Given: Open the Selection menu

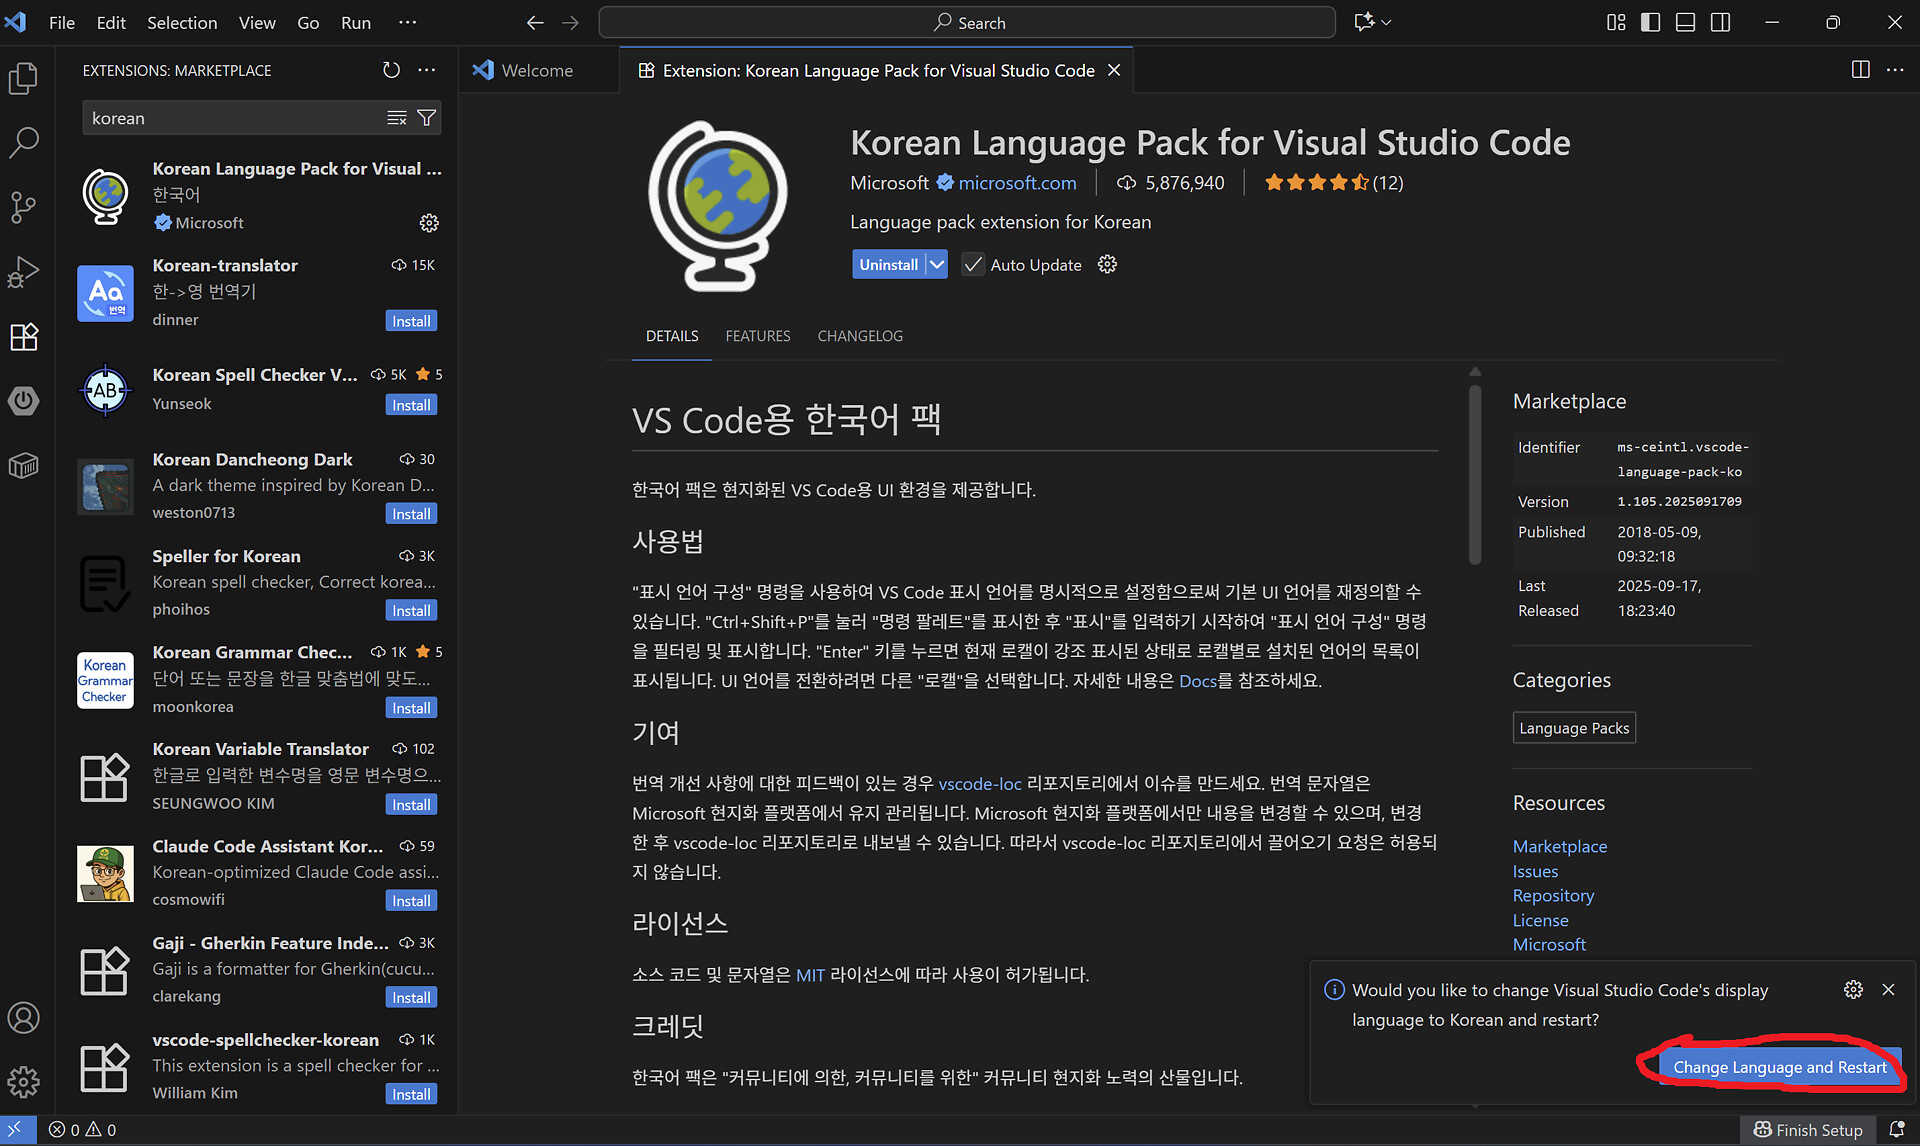Looking at the screenshot, I should [181, 22].
